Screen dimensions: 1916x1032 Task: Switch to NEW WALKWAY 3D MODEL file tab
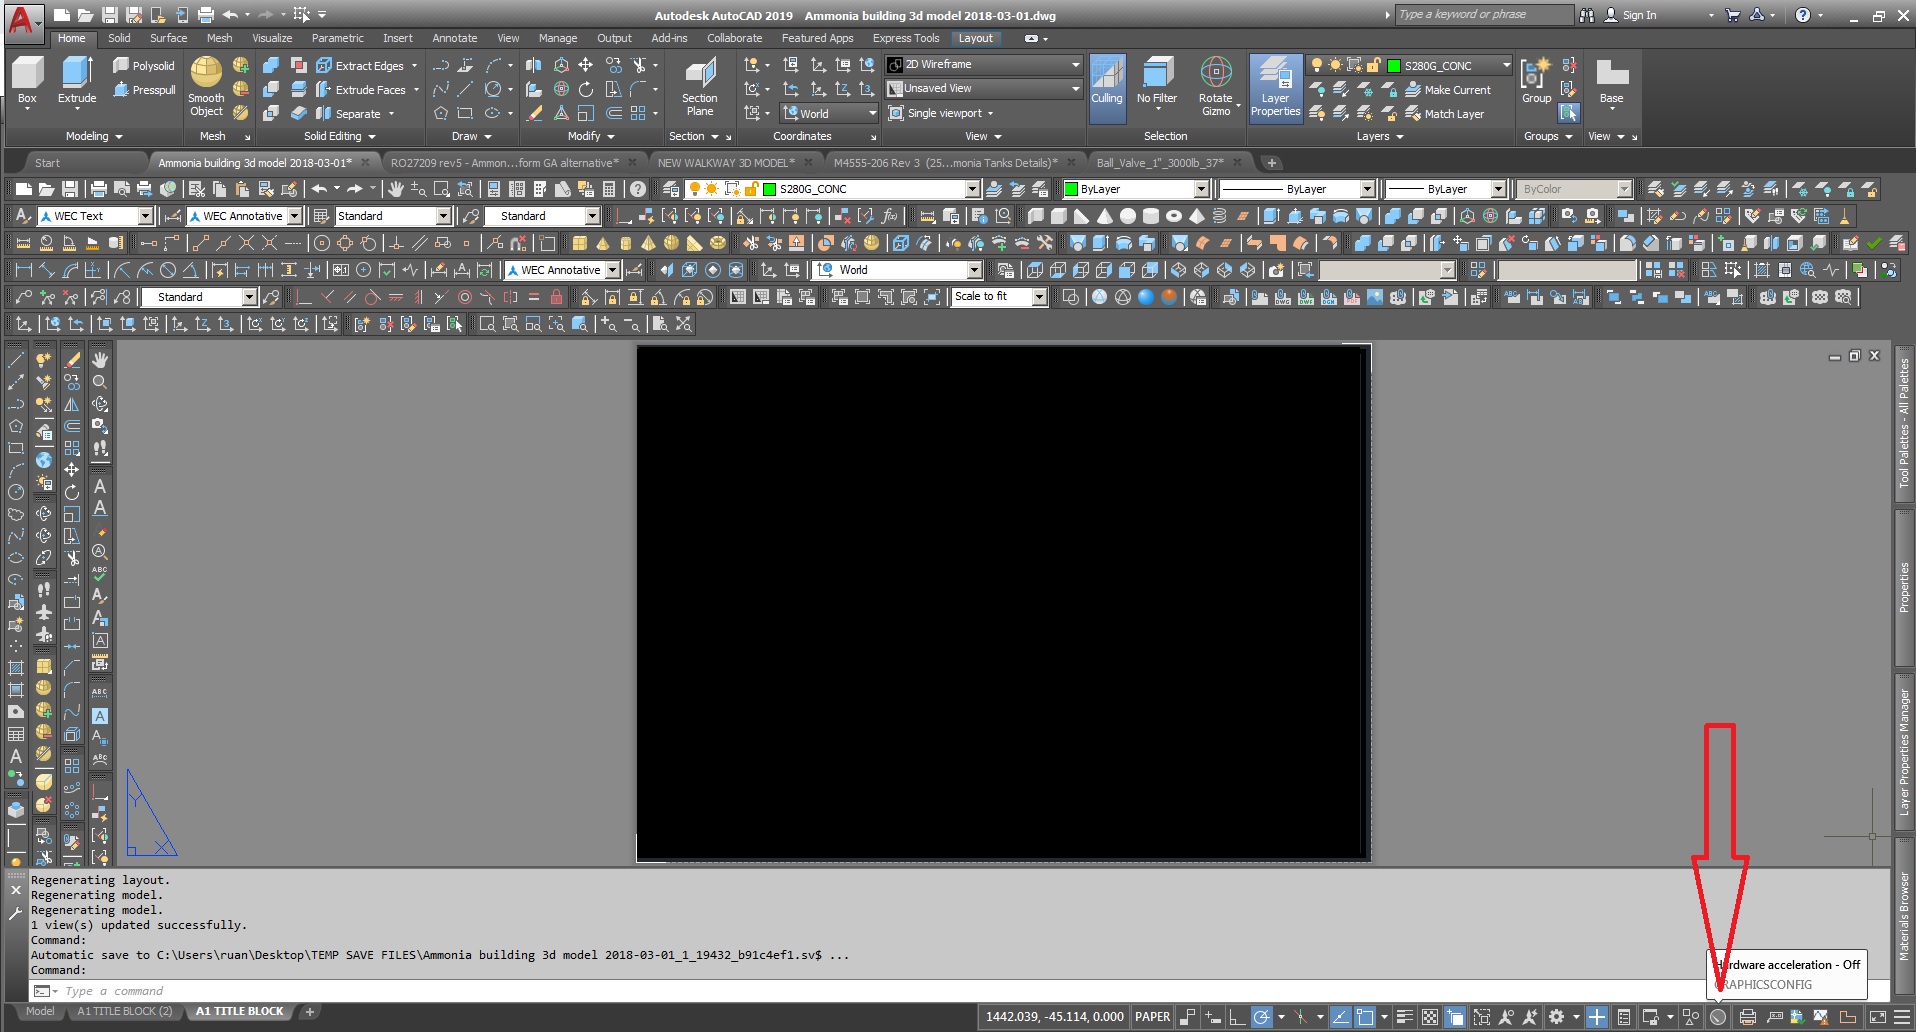pos(726,162)
